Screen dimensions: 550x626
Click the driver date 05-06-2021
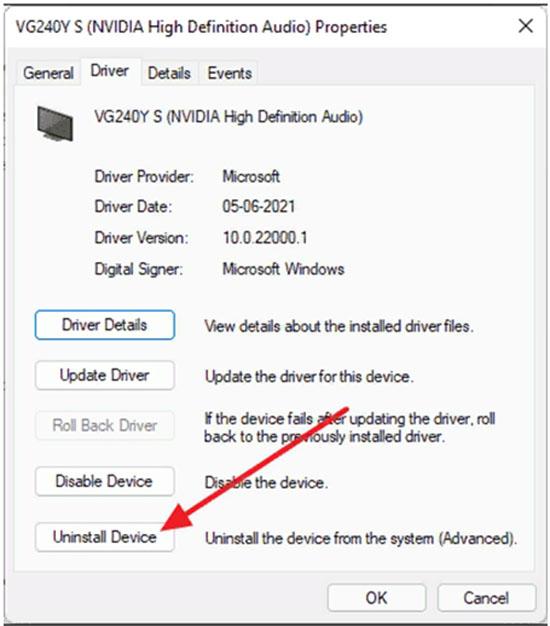coord(259,207)
